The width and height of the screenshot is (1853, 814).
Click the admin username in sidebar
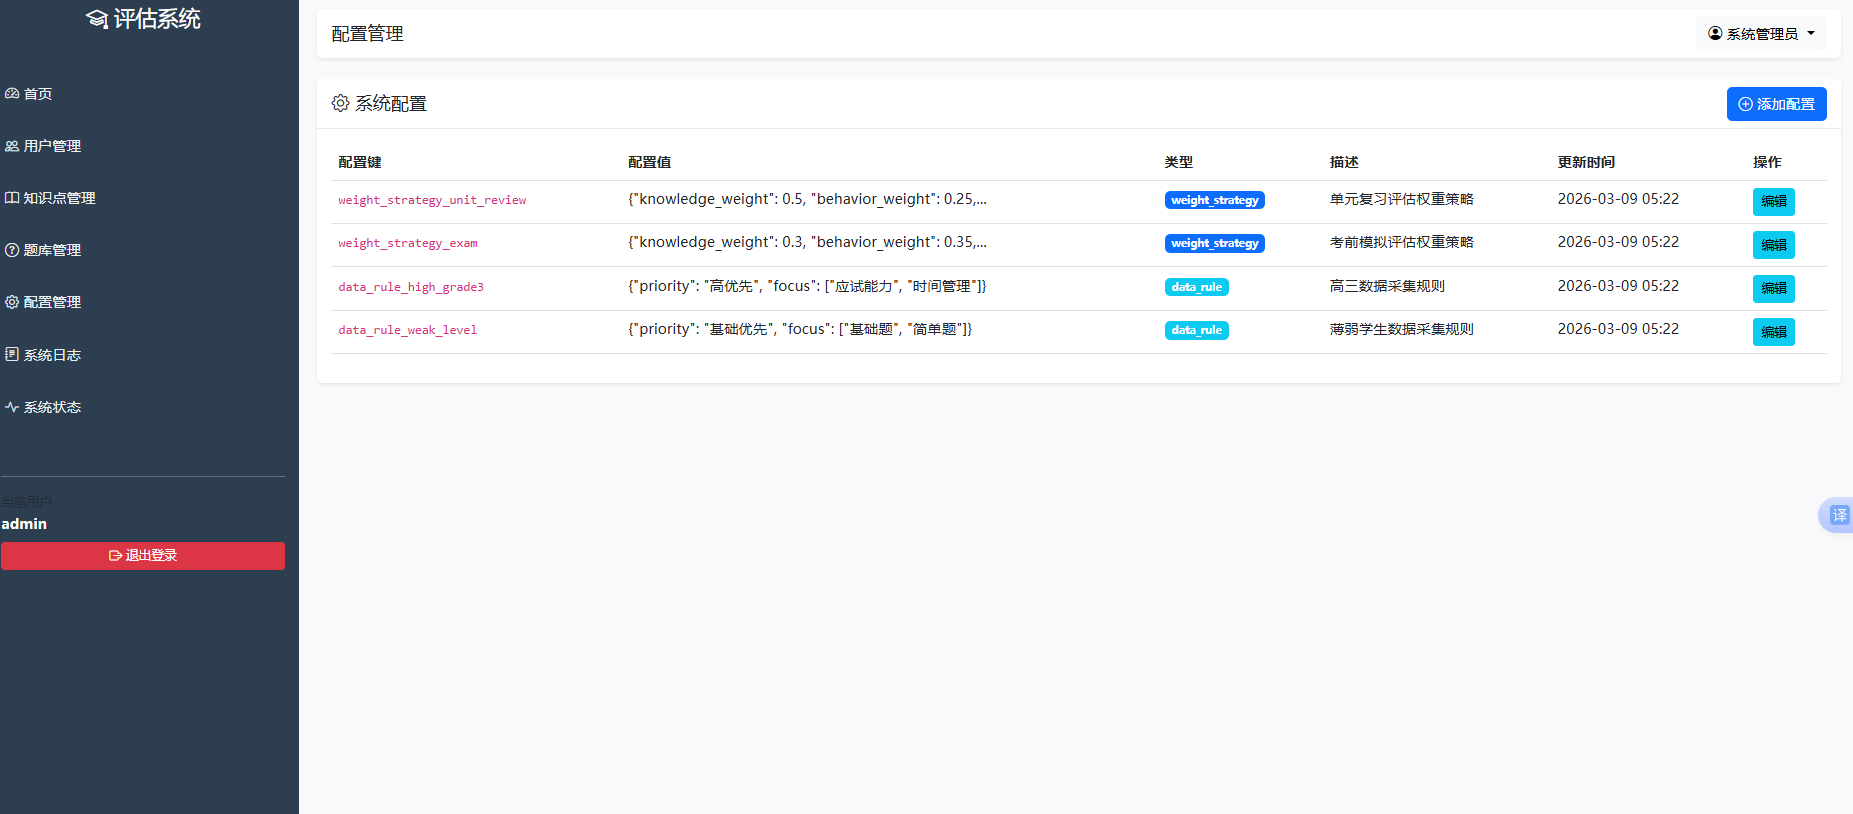pyautogui.click(x=24, y=524)
